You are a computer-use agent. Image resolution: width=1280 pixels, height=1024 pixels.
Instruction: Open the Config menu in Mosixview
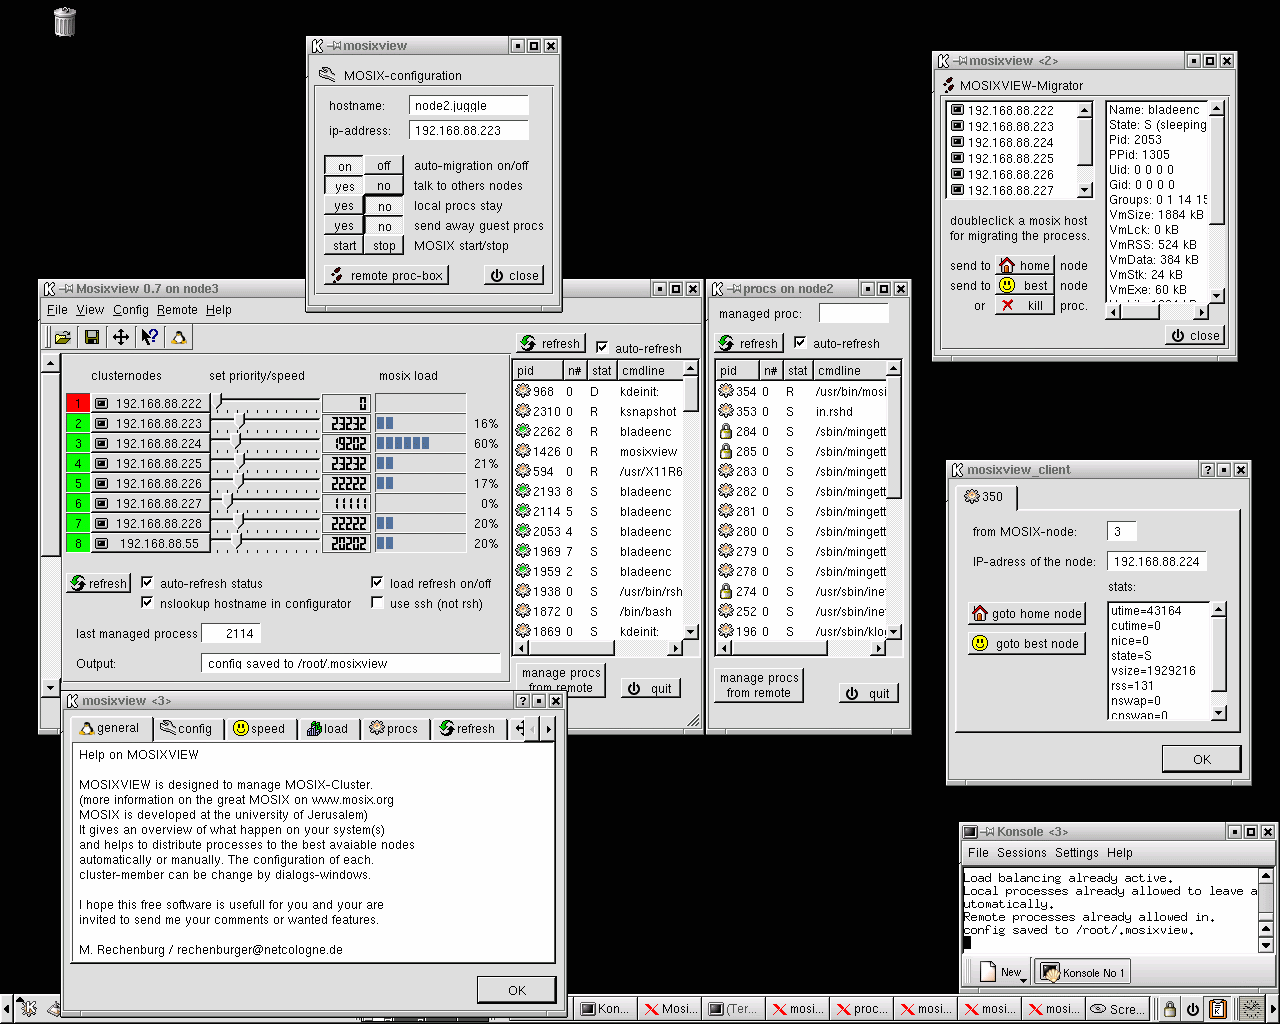[x=130, y=310]
